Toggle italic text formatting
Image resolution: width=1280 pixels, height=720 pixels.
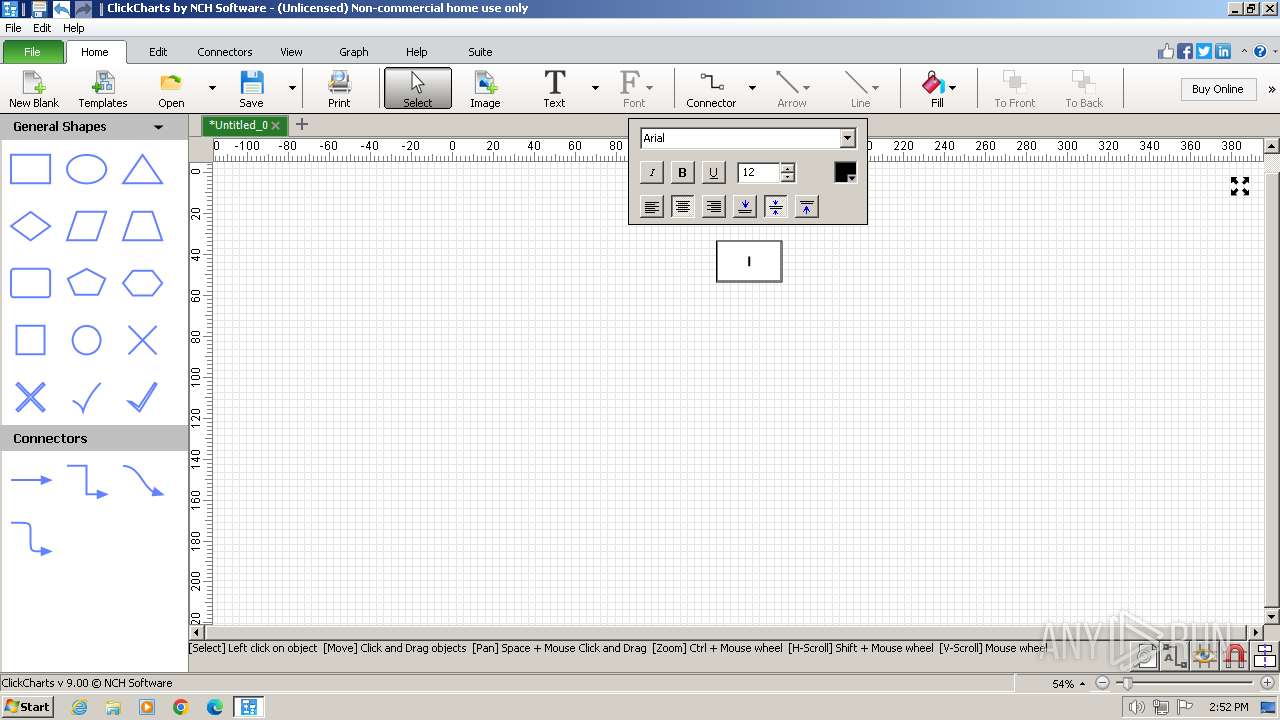(652, 173)
